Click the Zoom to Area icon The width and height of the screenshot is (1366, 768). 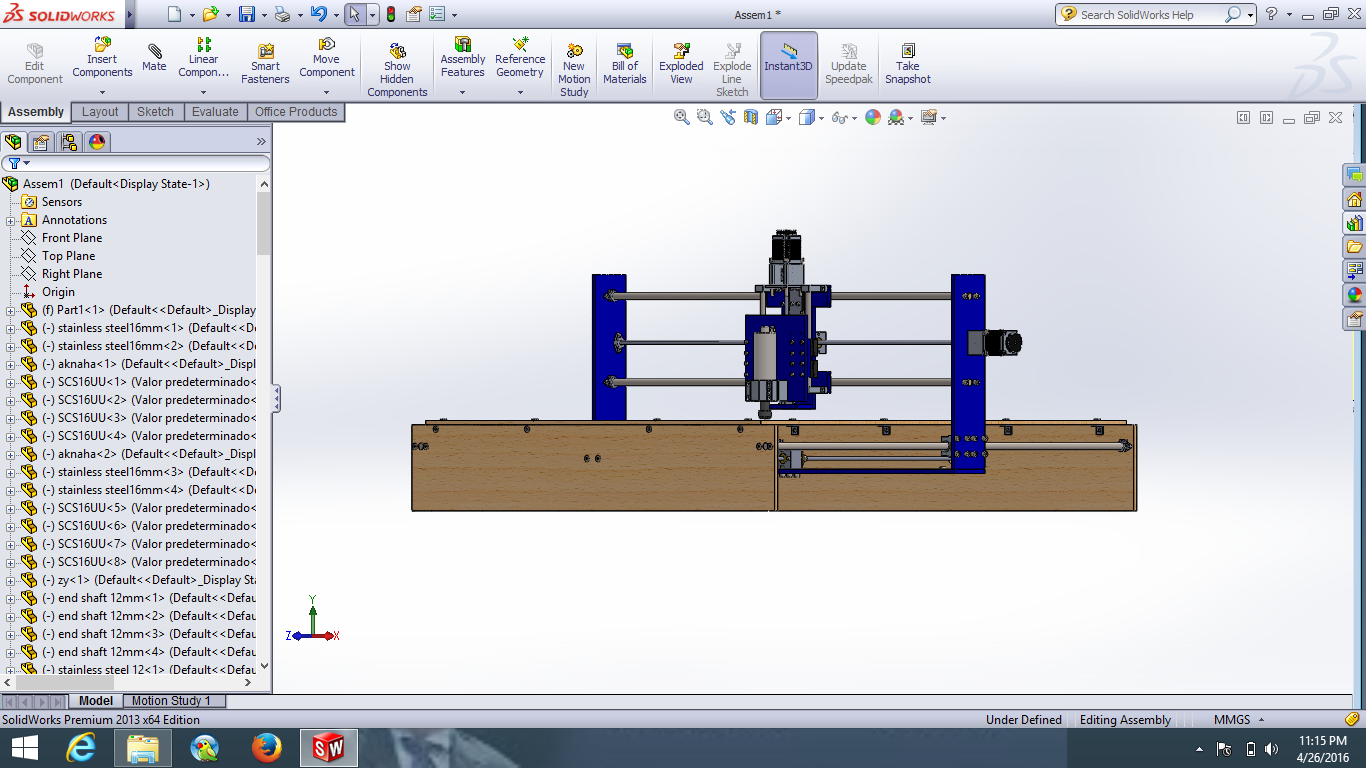click(704, 117)
